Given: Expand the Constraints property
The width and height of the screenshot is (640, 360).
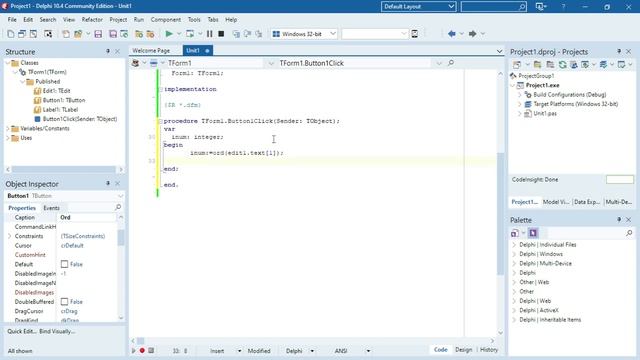Looking at the screenshot, I should click(x=10, y=236).
